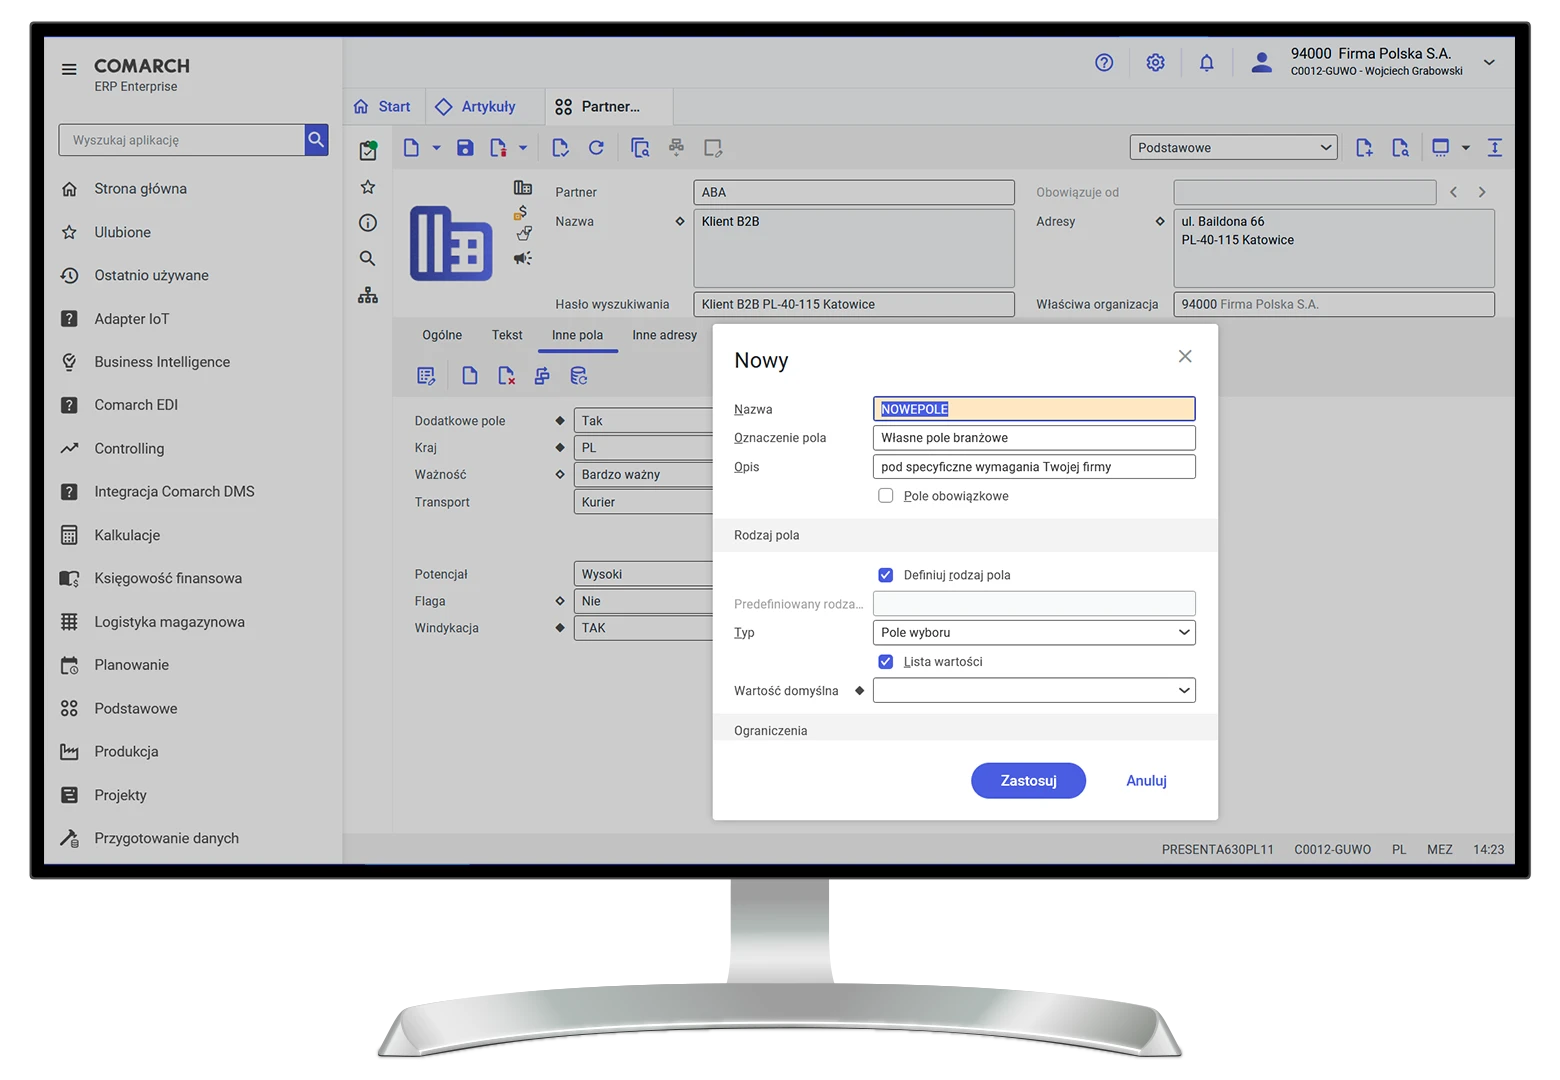This screenshot has height=1080, width=1560.
Task: Open the delete document dropdown arrow
Action: tap(522, 148)
